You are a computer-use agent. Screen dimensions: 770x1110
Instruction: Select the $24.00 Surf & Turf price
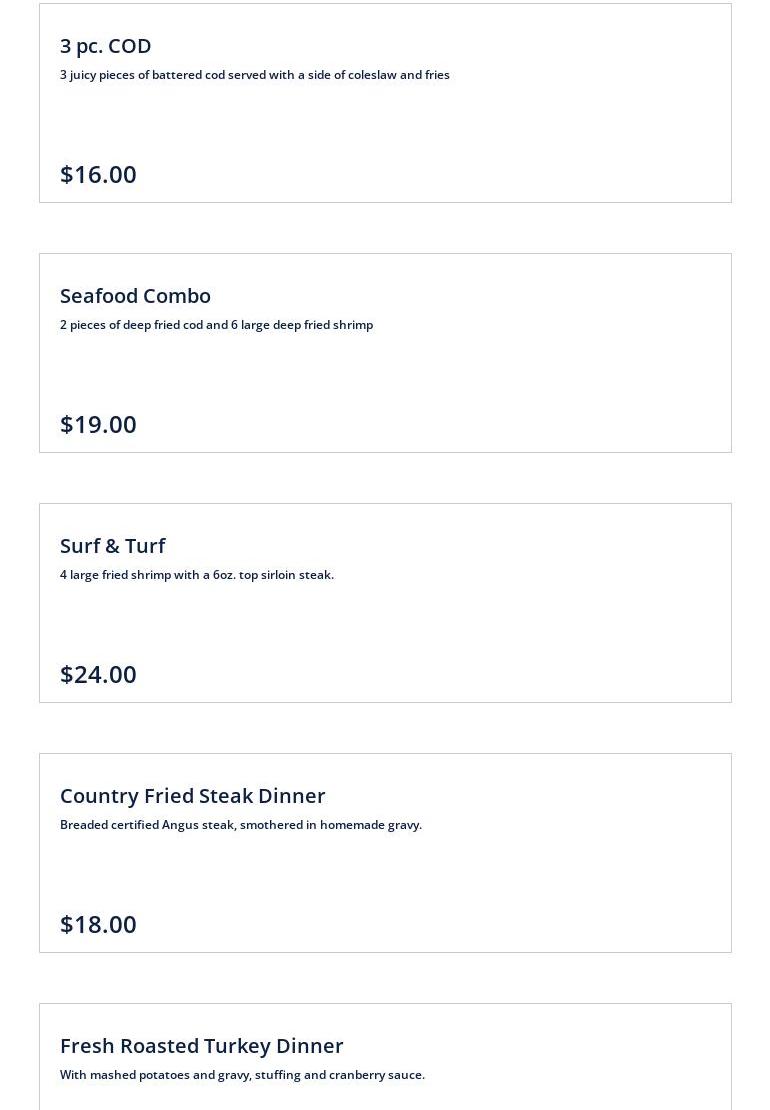(98, 674)
